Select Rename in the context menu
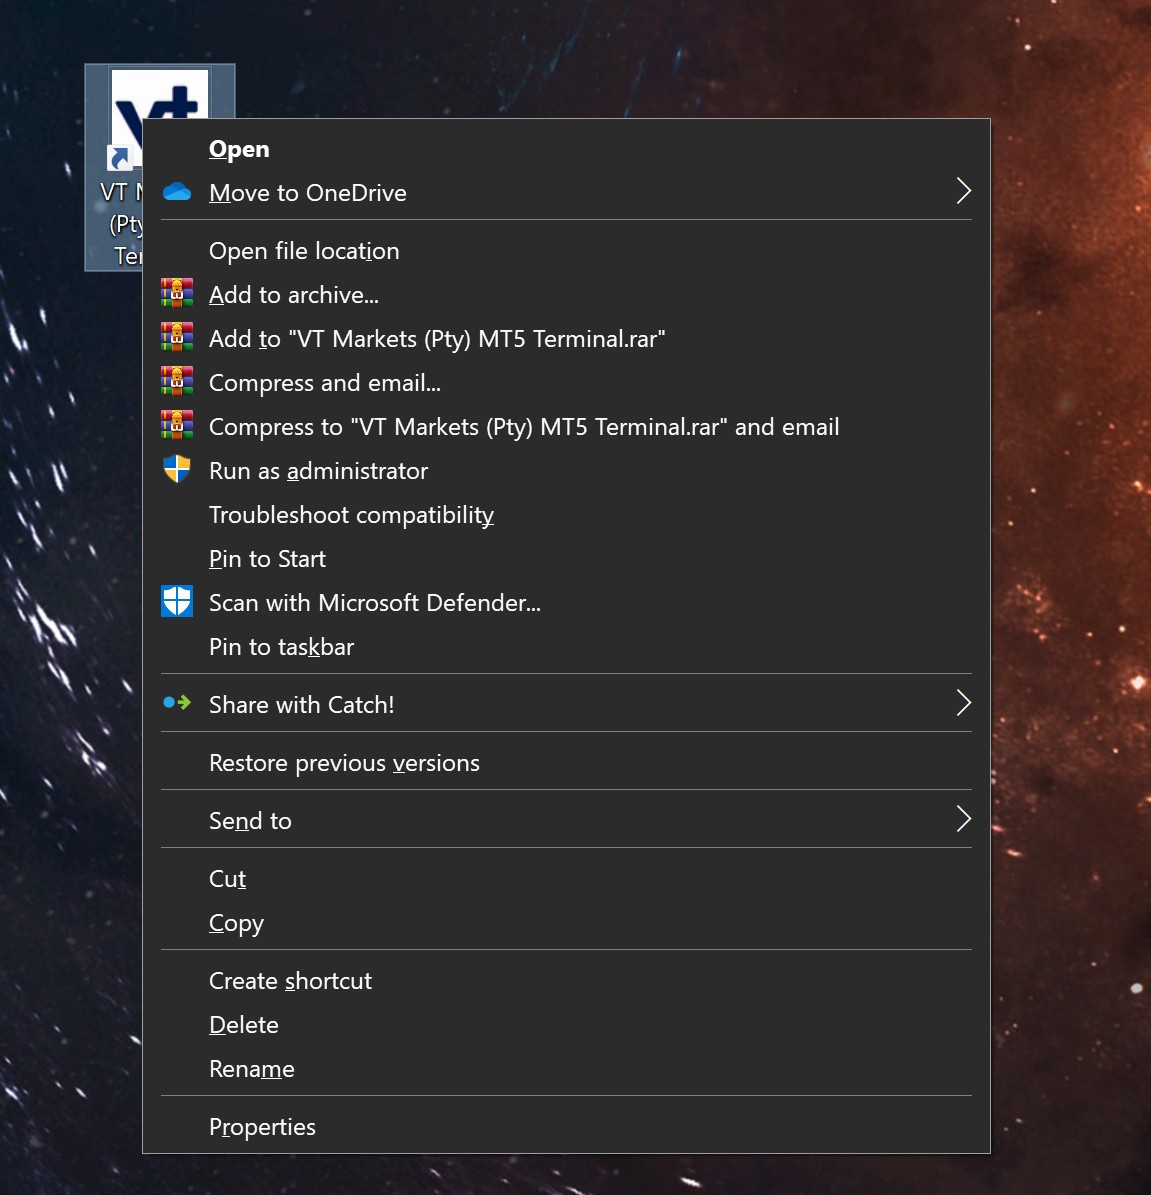This screenshot has height=1195, width=1151. pyautogui.click(x=566, y=1069)
